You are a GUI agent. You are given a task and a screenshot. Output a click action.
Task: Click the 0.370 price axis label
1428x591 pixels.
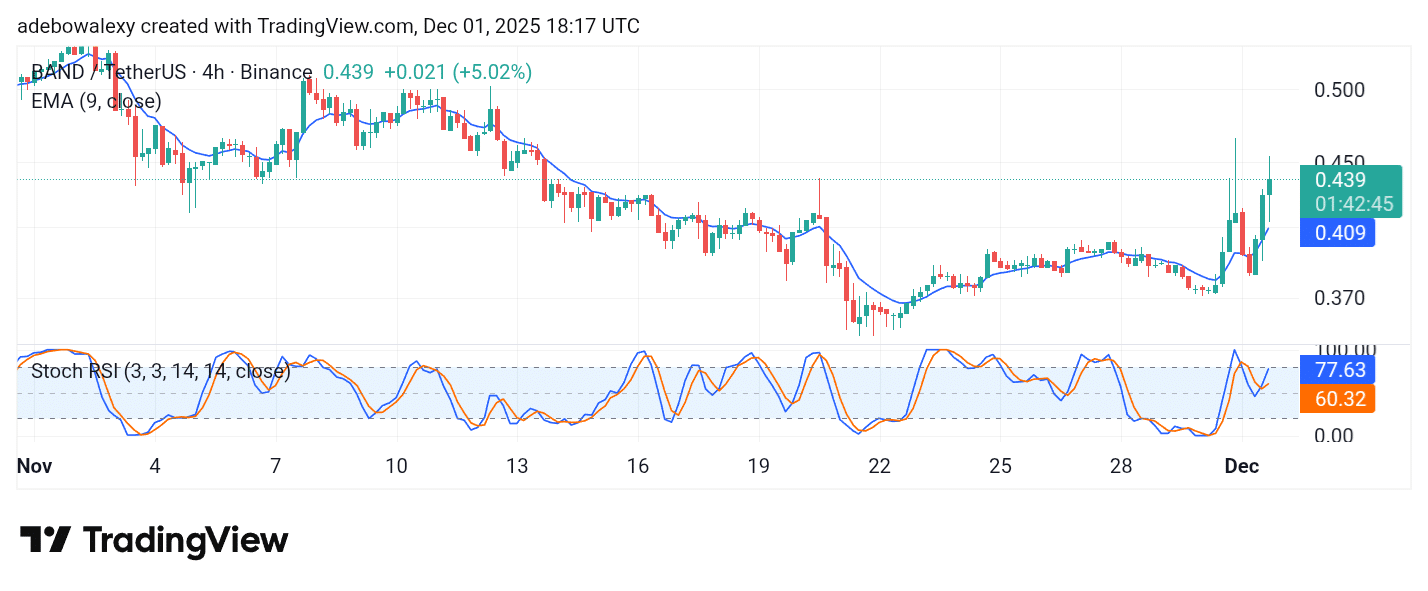coord(1340,298)
